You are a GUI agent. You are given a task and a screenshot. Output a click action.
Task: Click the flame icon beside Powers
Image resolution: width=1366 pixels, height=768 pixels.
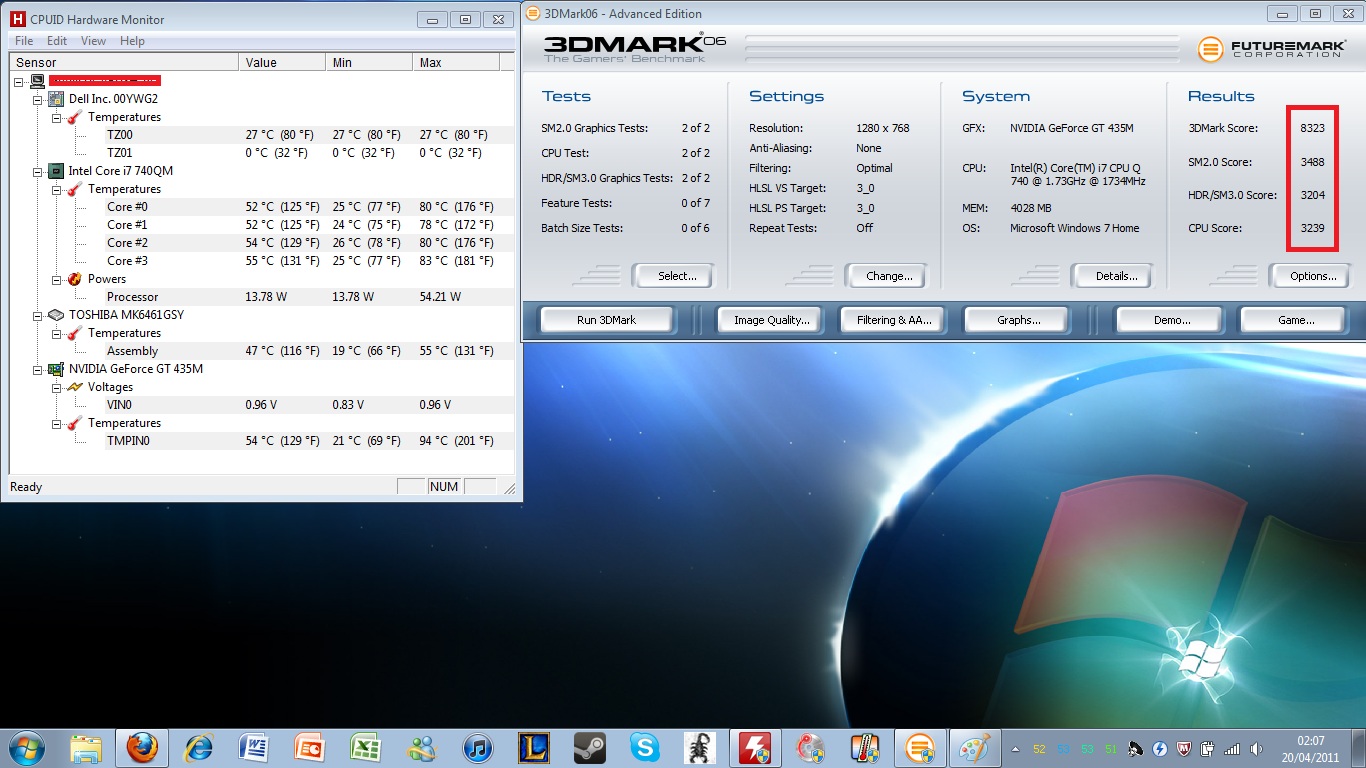(75, 279)
